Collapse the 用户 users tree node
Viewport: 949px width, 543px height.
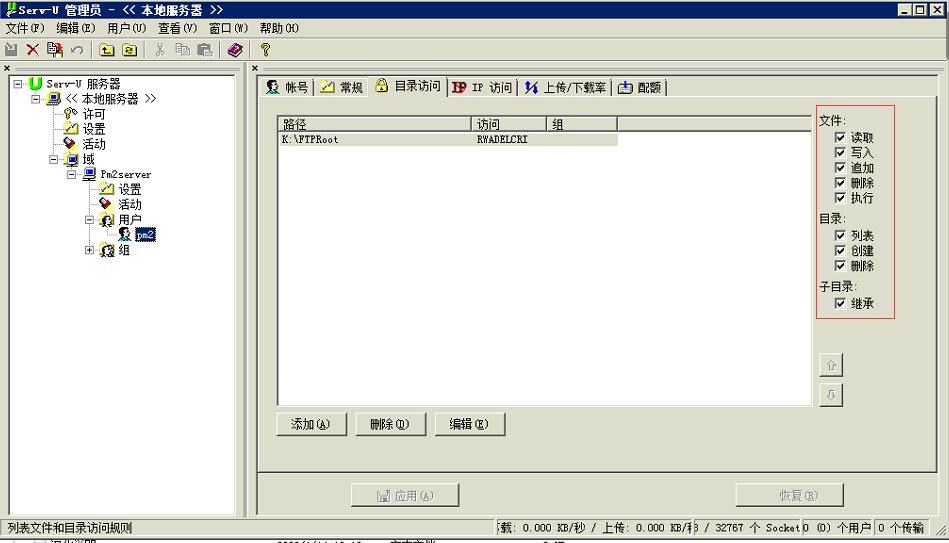pyautogui.click(x=90, y=220)
